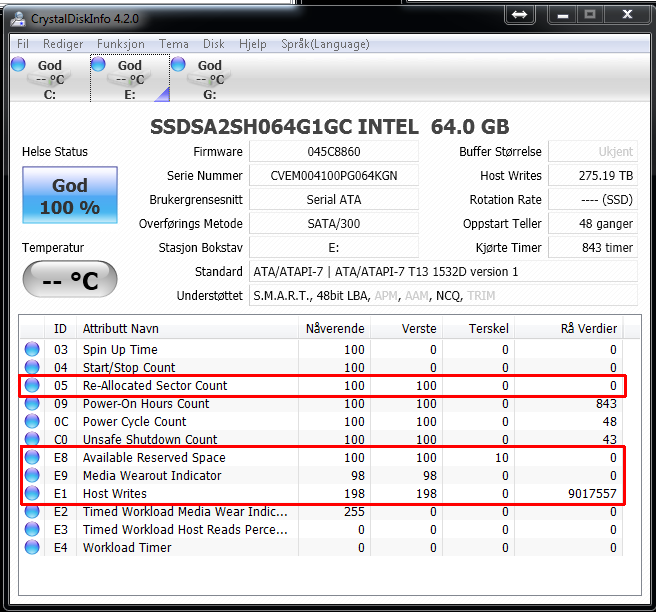Screen dimensions: 656x612
Task: Open the Disk menu
Action: [x=214, y=44]
